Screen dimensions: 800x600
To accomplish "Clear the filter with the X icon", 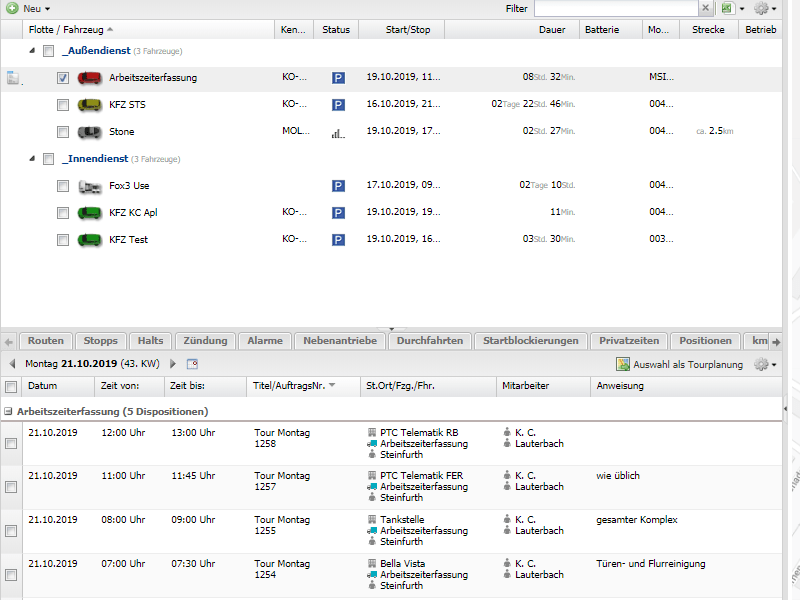I will (706, 8).
